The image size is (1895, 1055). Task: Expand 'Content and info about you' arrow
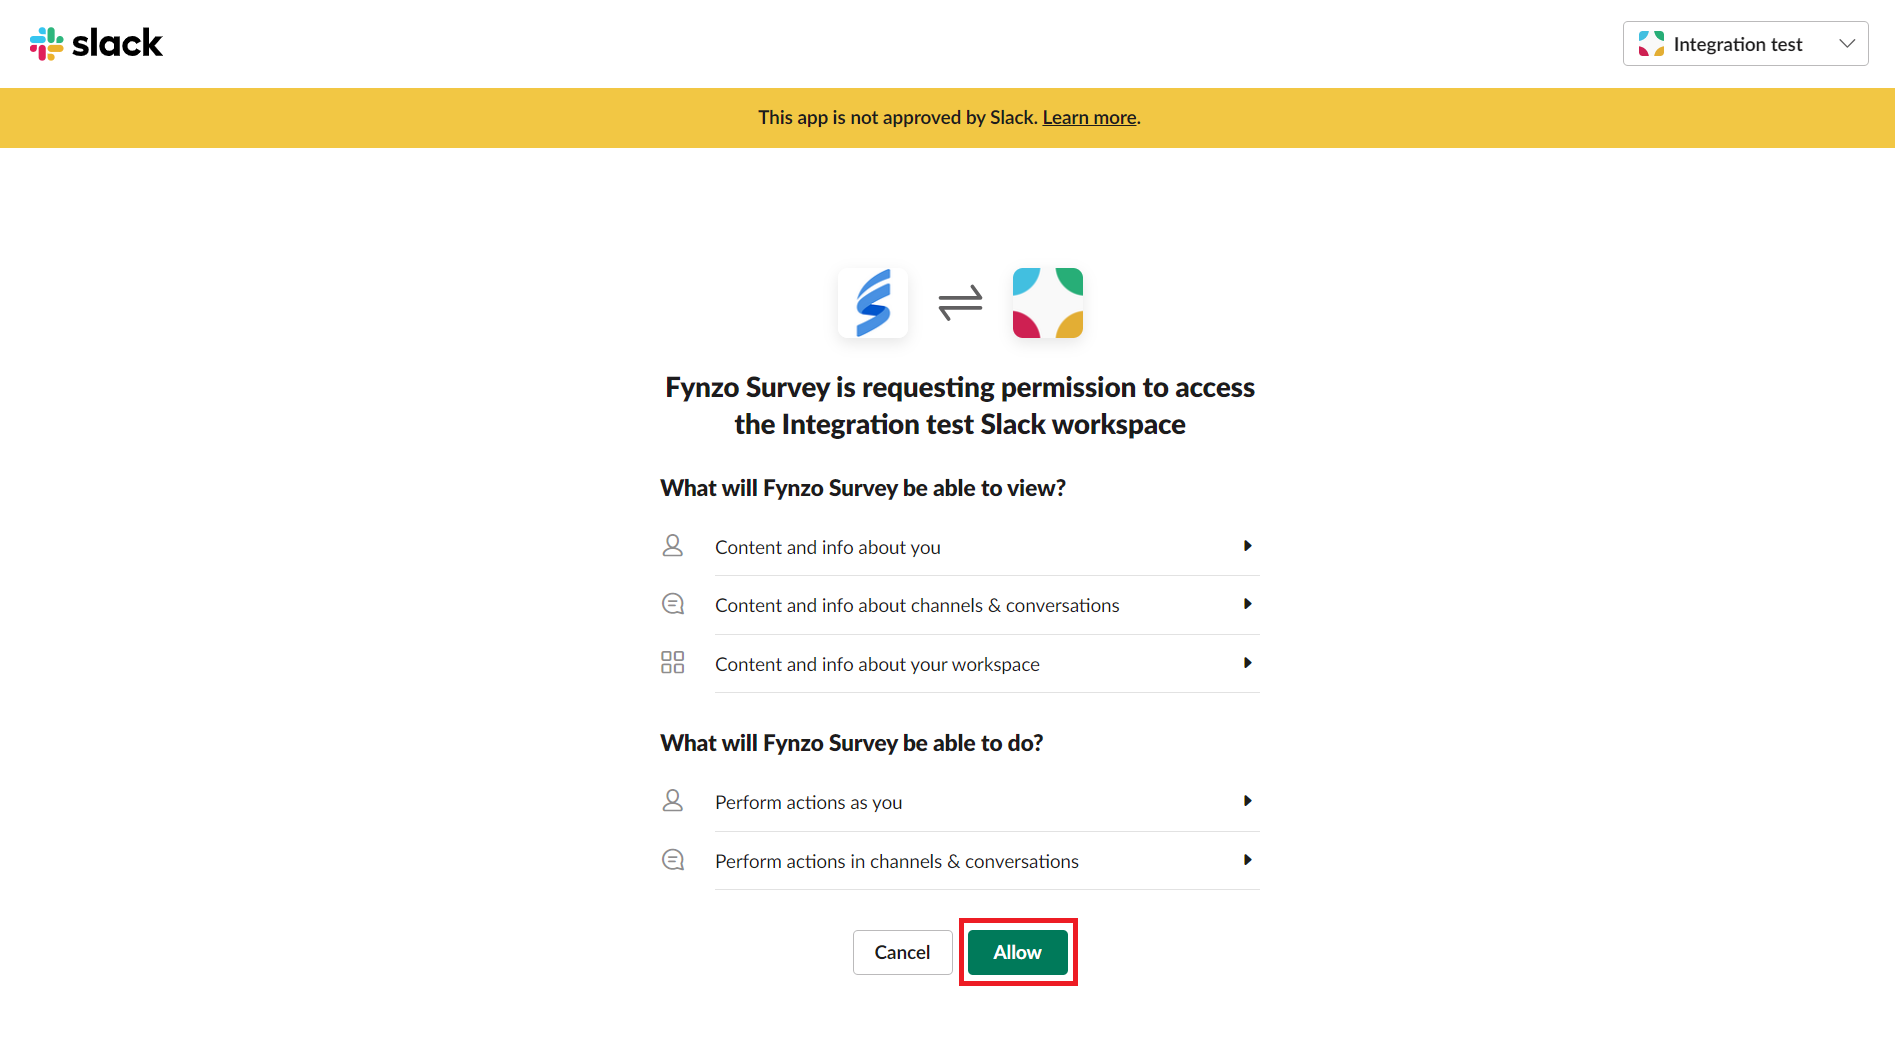pyautogui.click(x=1247, y=546)
